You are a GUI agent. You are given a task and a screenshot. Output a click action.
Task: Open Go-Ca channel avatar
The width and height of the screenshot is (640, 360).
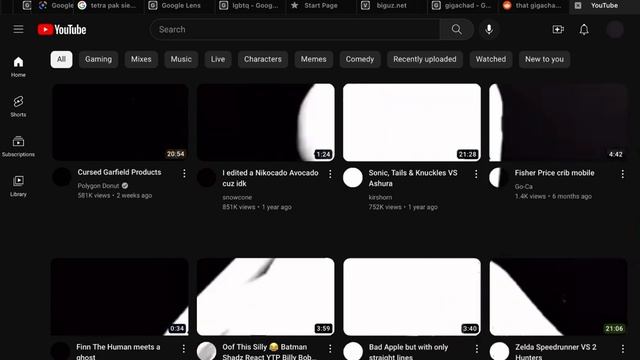pyautogui.click(x=499, y=178)
